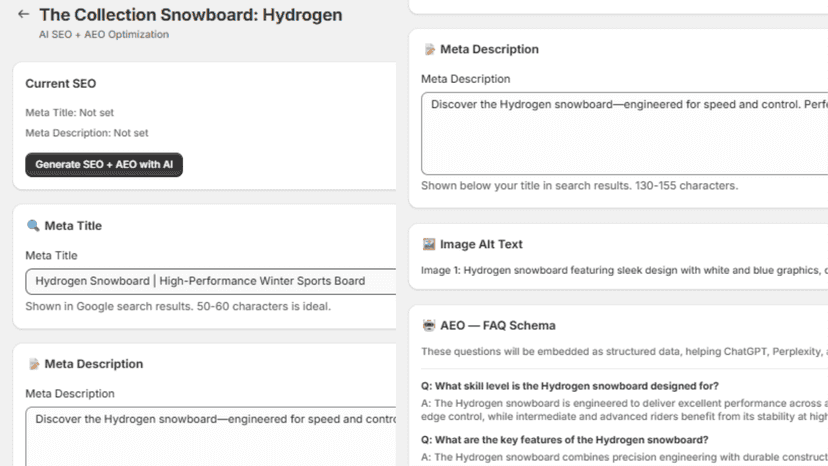The height and width of the screenshot is (466, 828).
Task: Select the question about skill level
Action: pos(570,386)
